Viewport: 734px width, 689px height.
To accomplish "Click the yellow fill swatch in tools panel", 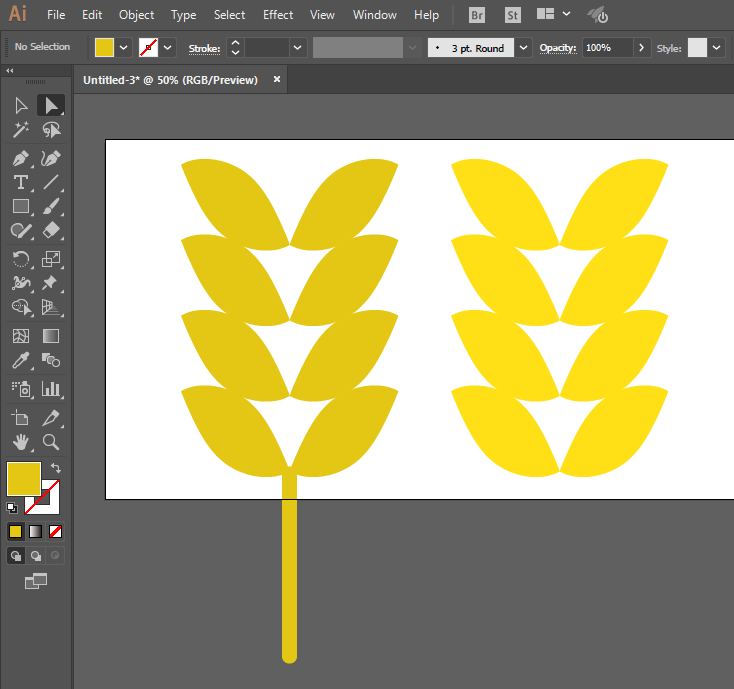I will click(23, 479).
